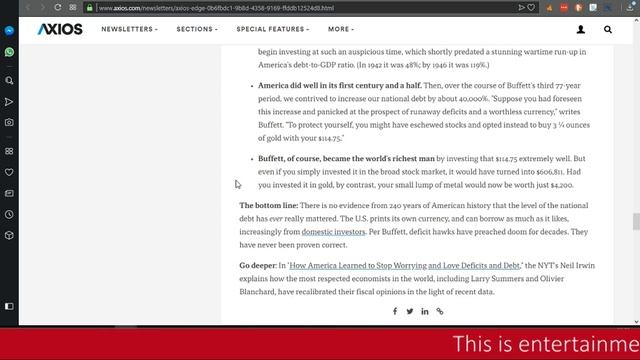Share the article on Twitter
This screenshot has width=640, height=360.
[410, 311]
